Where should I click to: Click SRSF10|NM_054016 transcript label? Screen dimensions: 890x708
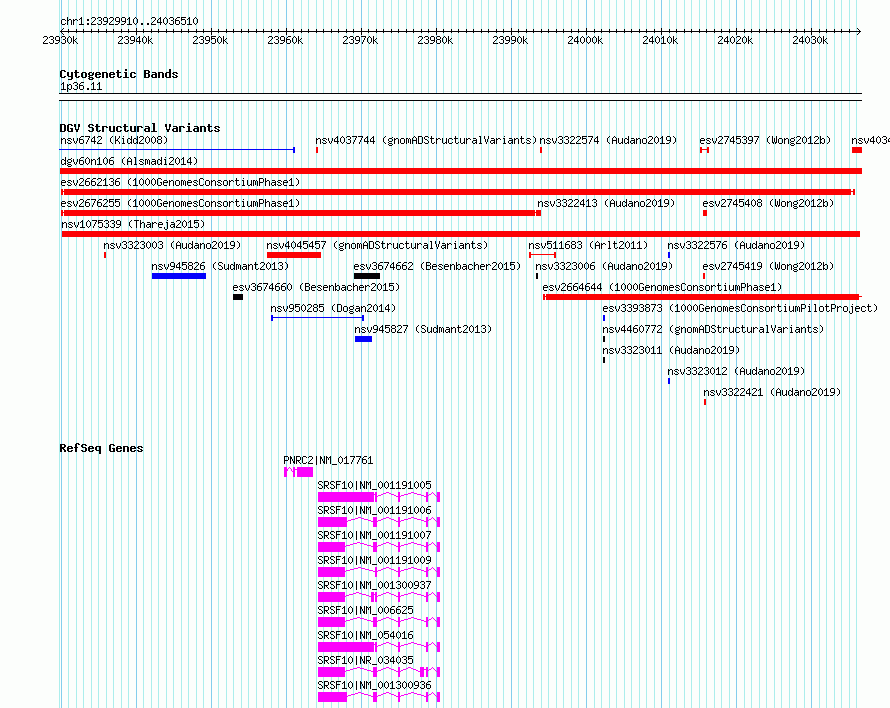pyautogui.click(x=365, y=635)
